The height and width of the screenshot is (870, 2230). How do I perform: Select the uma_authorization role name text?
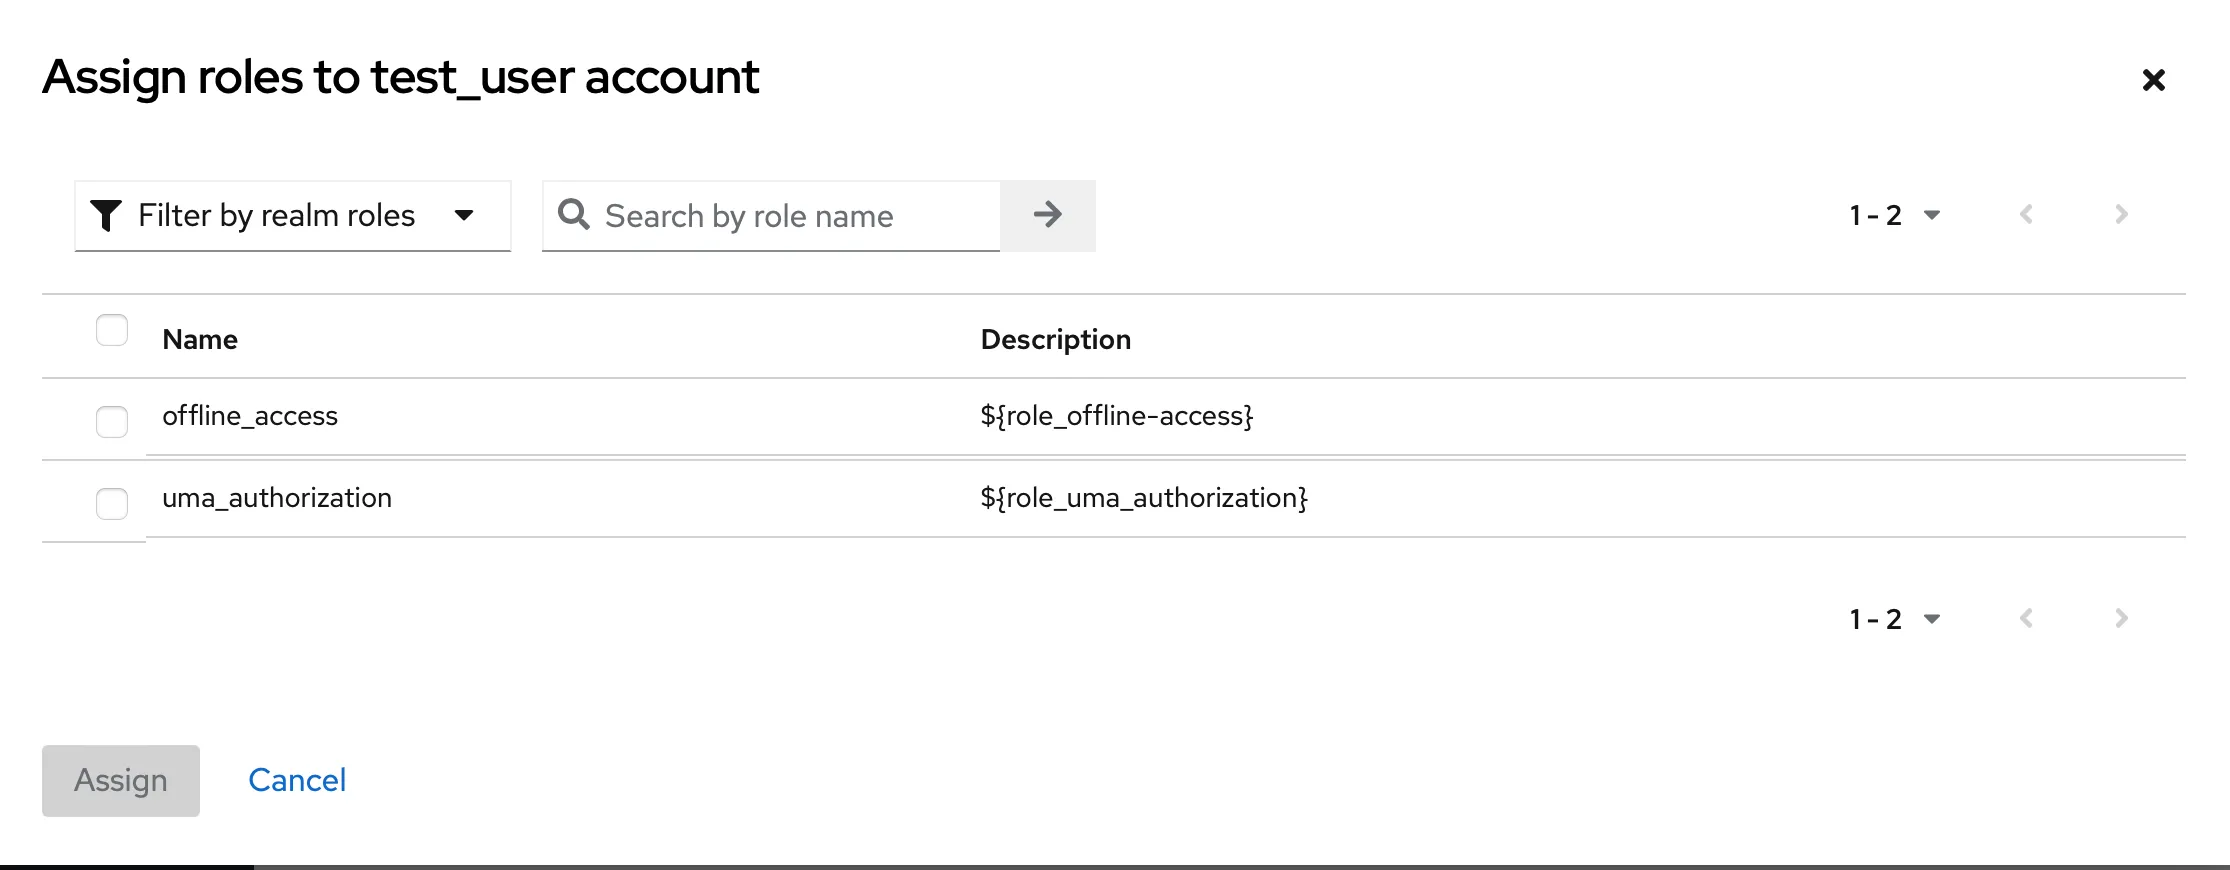coord(277,498)
